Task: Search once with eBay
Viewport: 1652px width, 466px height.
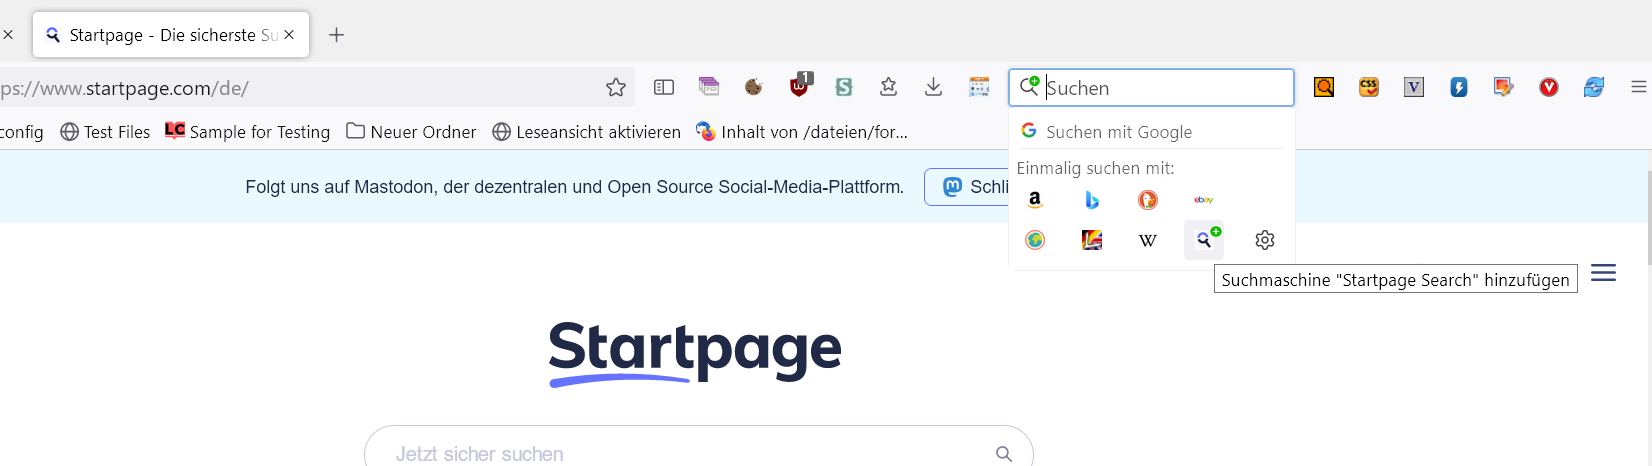Action: click(x=1204, y=200)
